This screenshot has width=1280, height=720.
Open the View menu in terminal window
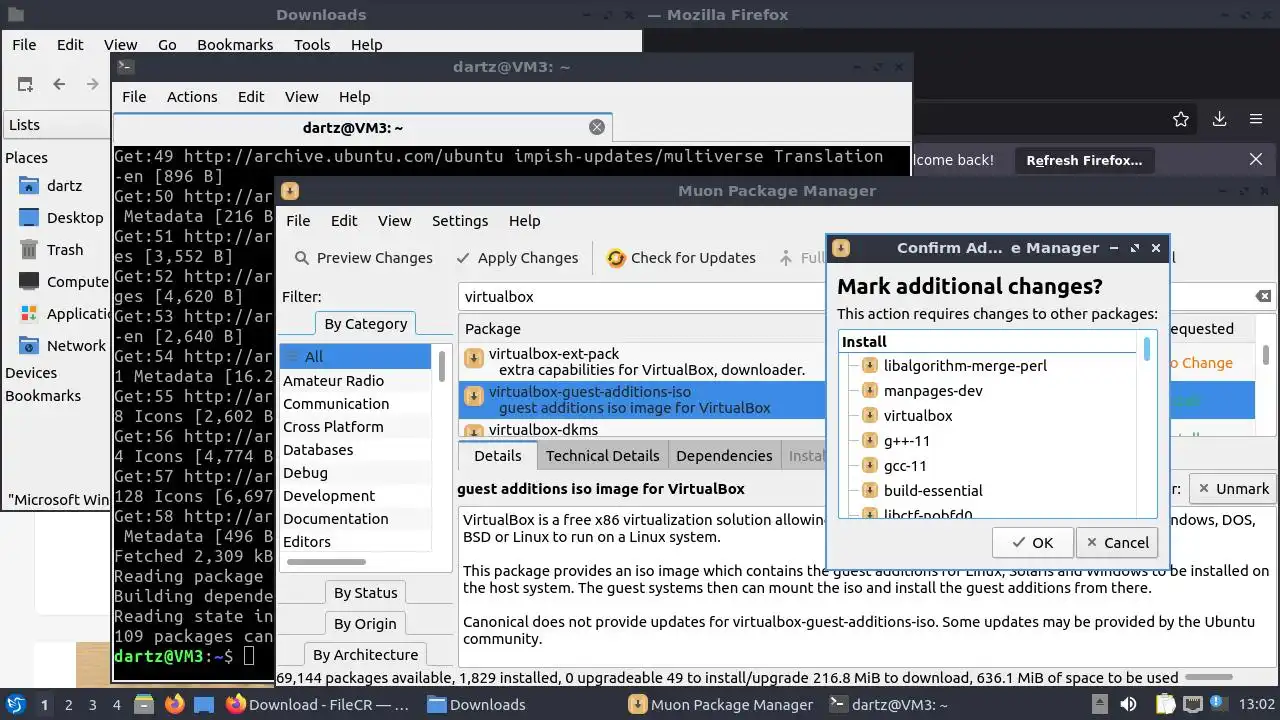pyautogui.click(x=301, y=97)
